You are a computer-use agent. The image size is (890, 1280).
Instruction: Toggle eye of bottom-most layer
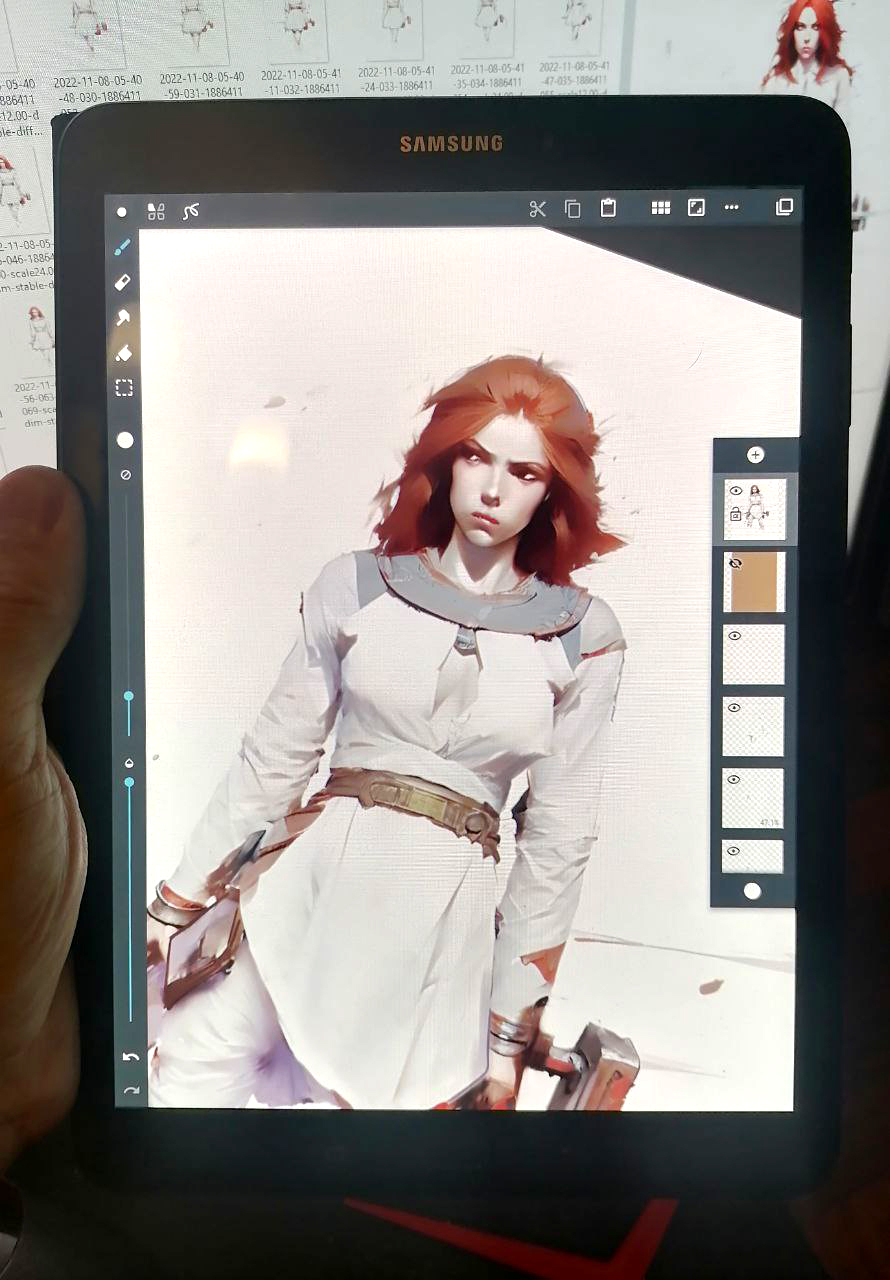pos(735,851)
